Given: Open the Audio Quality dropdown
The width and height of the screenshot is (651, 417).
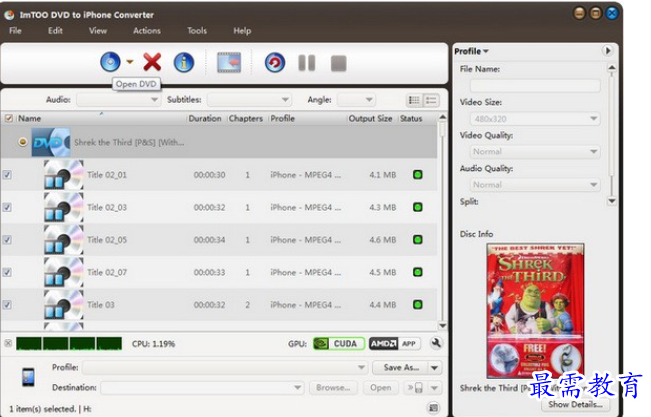Looking at the screenshot, I should 535,184.
